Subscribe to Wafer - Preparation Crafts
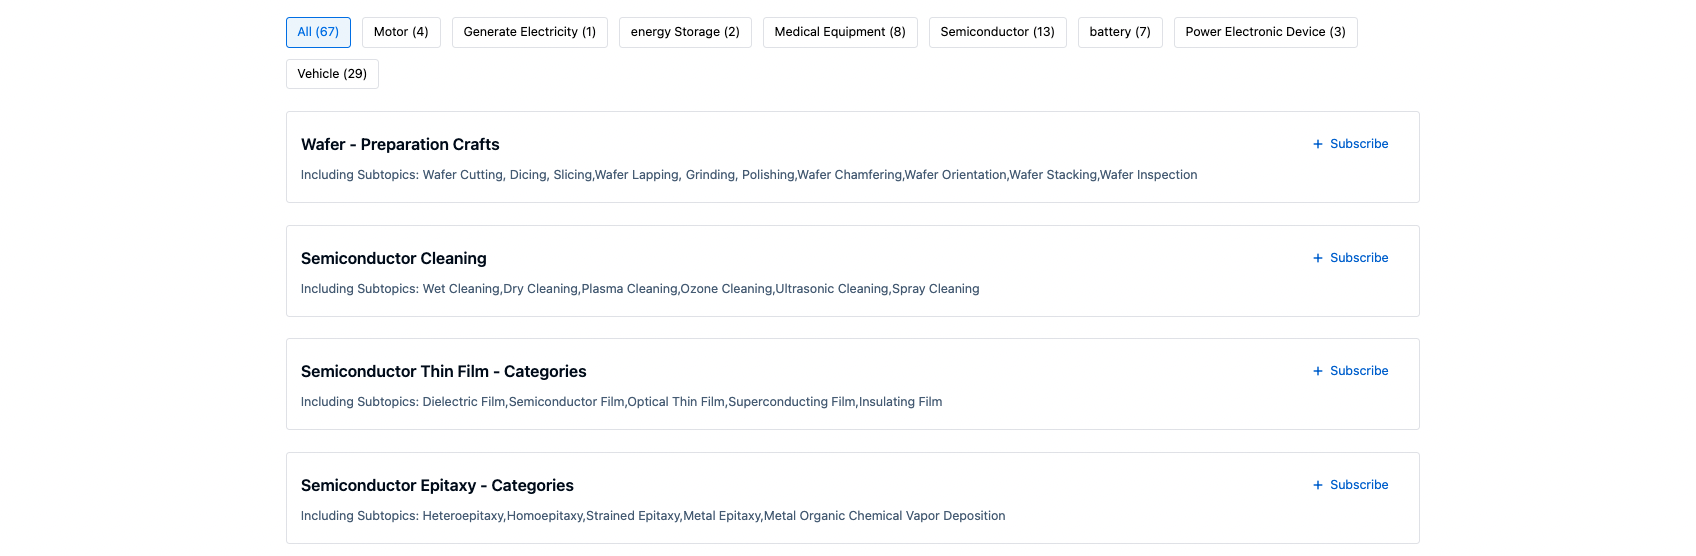Image resolution: width=1696 pixels, height=556 pixels. [x=1358, y=144]
